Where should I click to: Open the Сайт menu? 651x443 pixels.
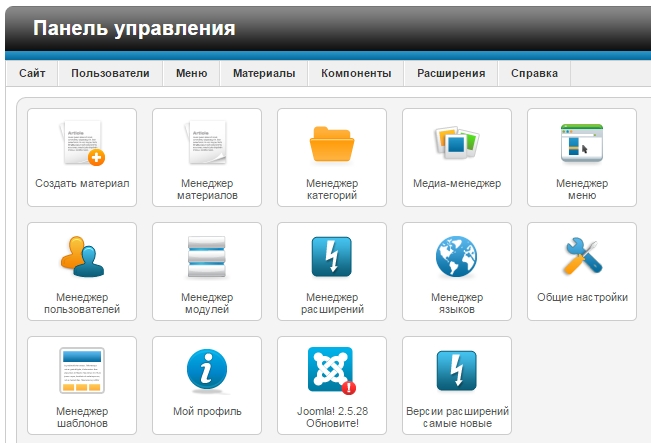[32, 73]
